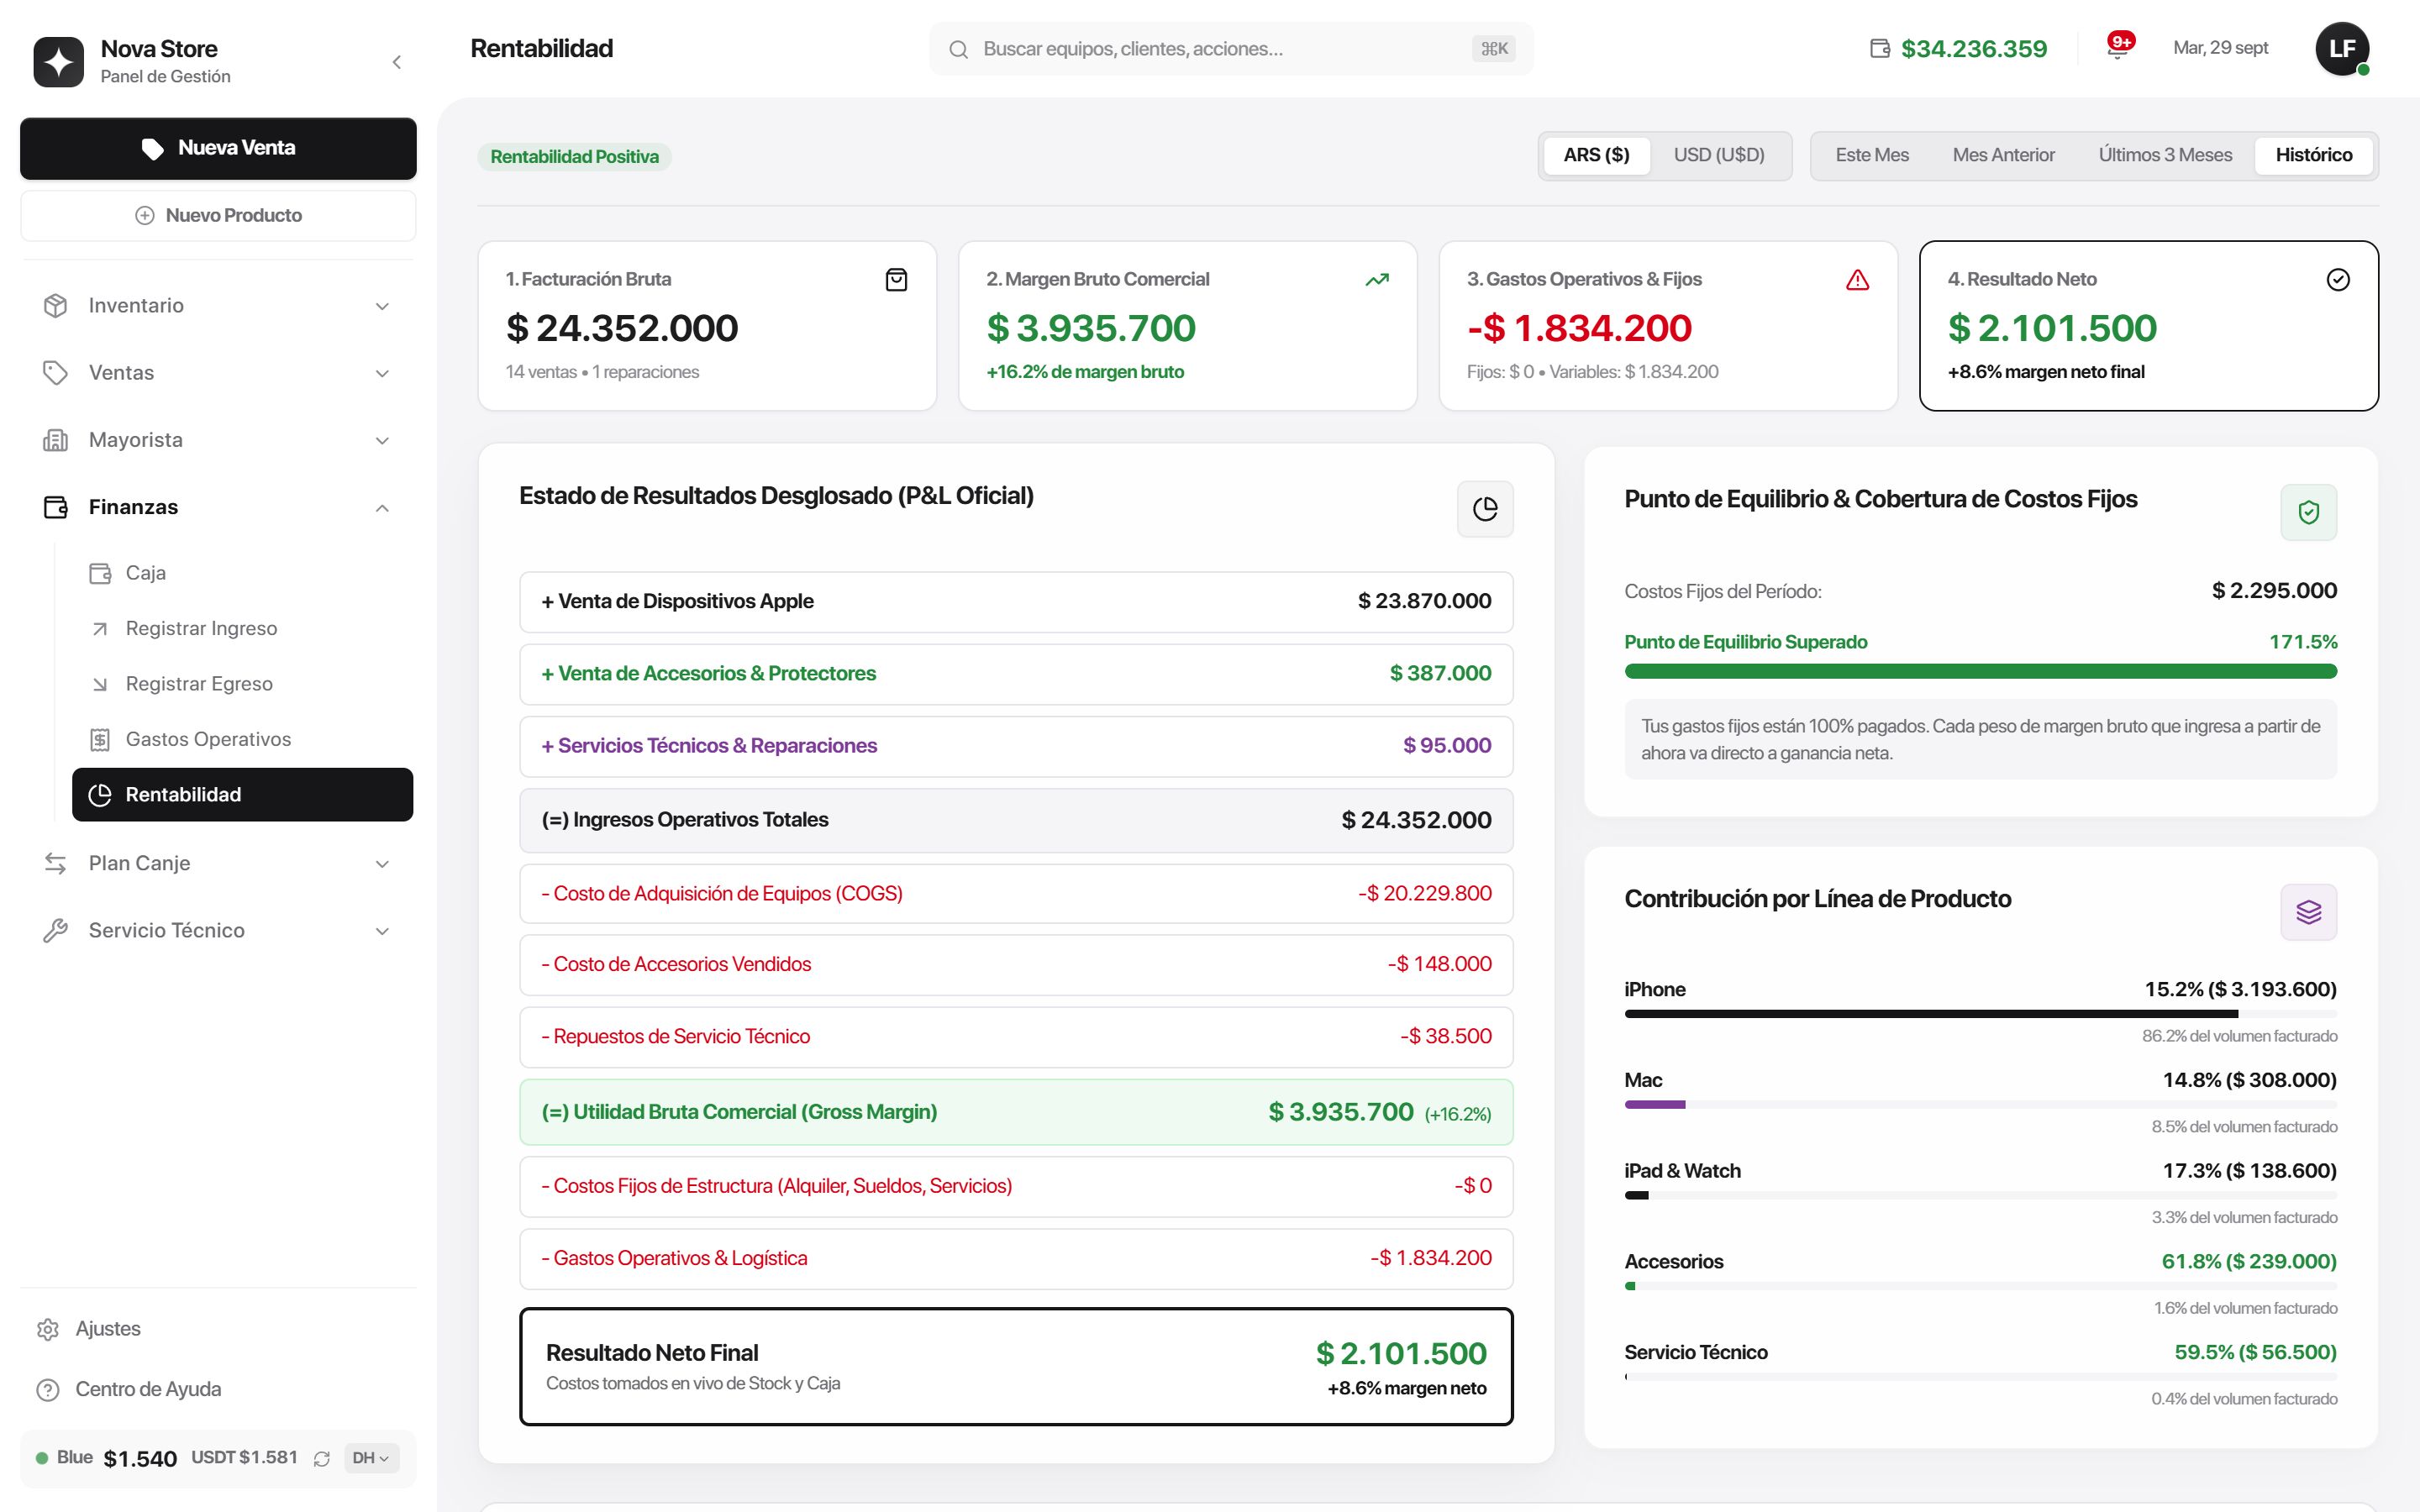Click the Costo de Adquisición de Equipos (COGS) row
The width and height of the screenshot is (2420, 1512).
point(1016,894)
